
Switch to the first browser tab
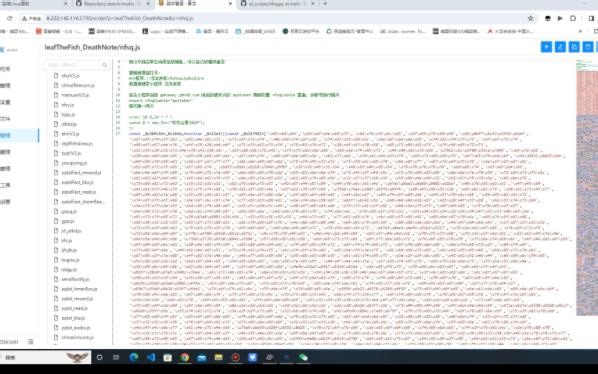point(34,3)
